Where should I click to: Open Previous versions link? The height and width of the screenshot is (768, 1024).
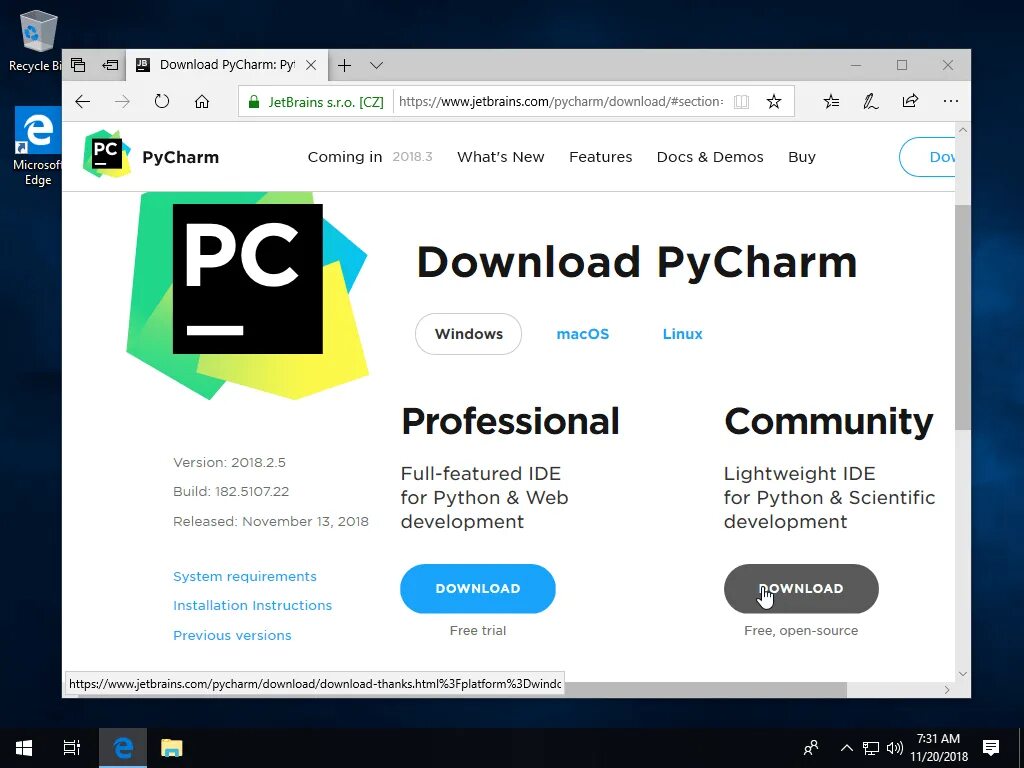(232, 635)
